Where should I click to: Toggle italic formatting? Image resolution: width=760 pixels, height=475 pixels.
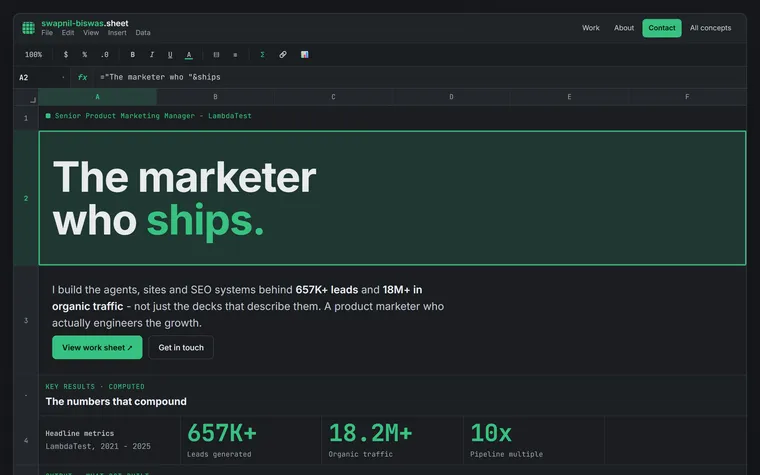(151, 55)
